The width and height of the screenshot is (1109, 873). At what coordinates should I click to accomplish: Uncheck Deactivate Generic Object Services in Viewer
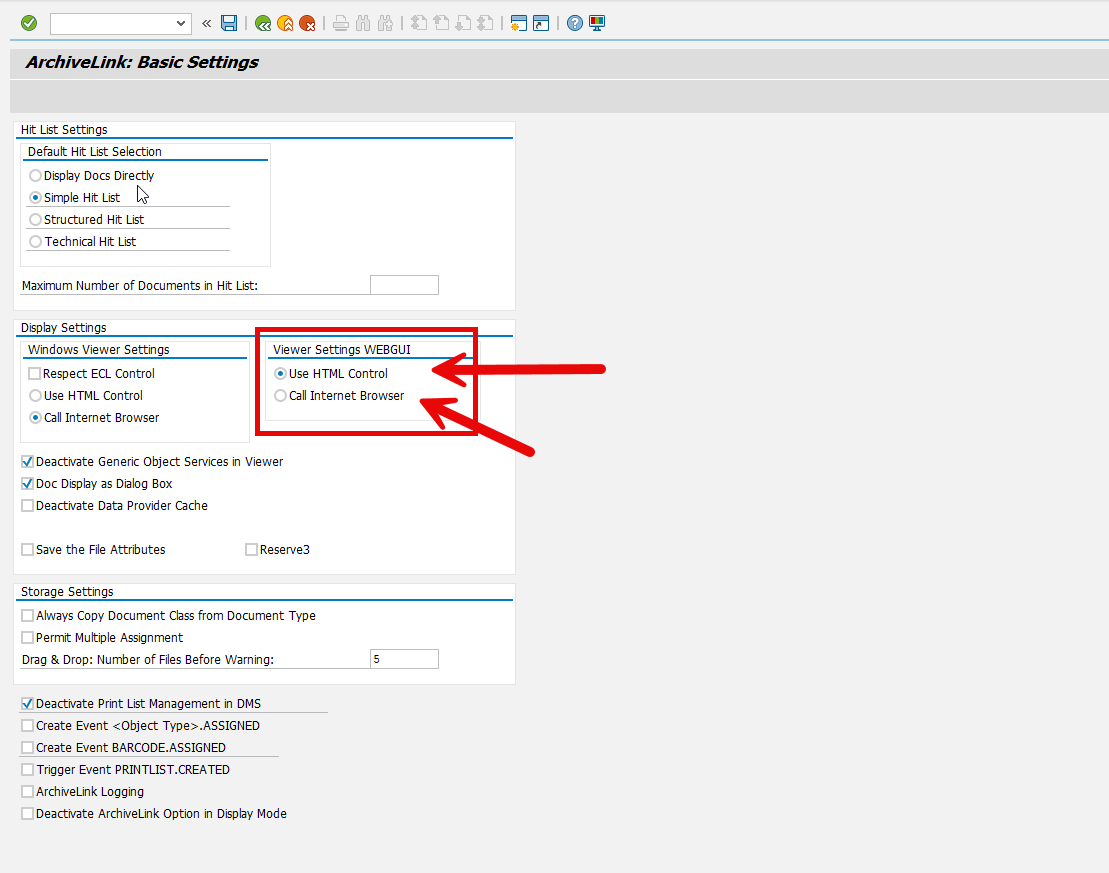(28, 461)
